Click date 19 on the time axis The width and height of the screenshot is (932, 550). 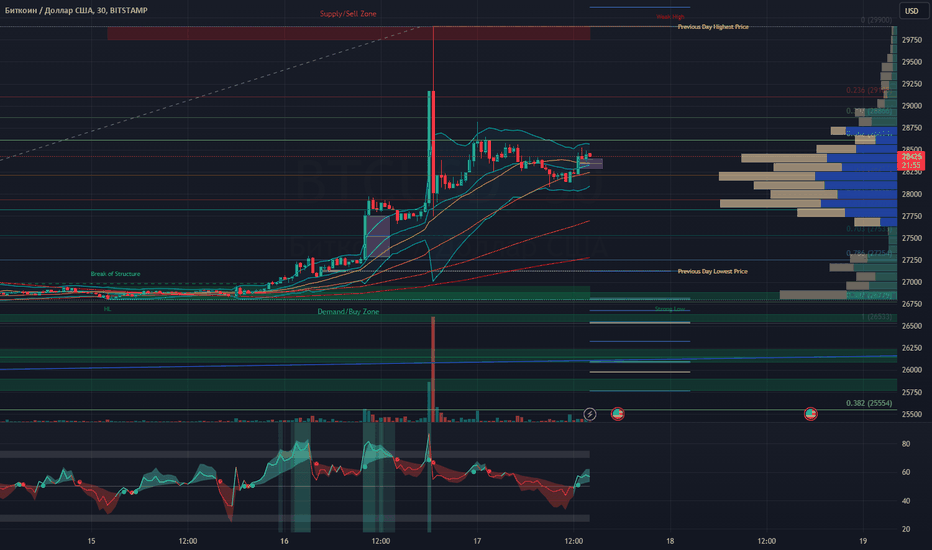coord(863,541)
